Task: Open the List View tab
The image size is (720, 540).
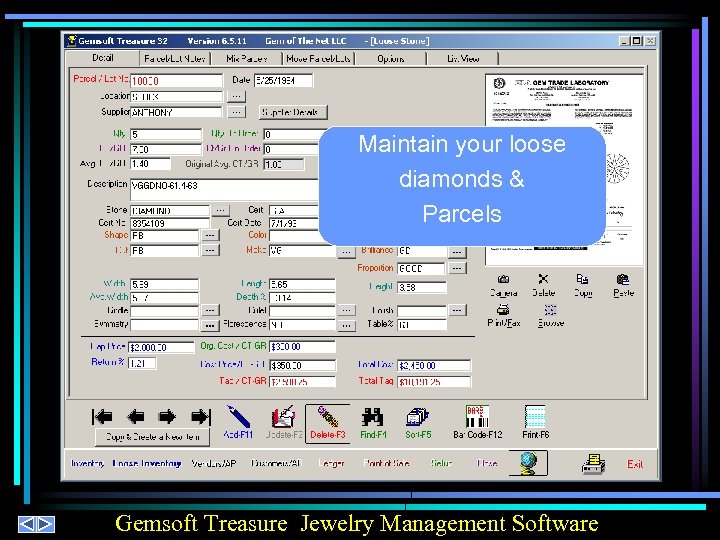Action: (463, 59)
